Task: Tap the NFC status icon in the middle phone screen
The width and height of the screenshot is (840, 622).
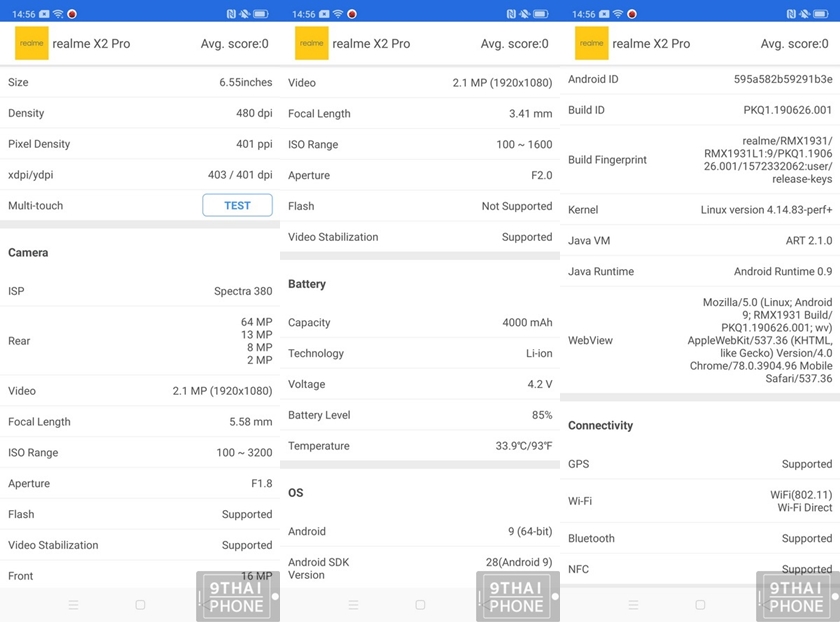Action: tap(512, 14)
